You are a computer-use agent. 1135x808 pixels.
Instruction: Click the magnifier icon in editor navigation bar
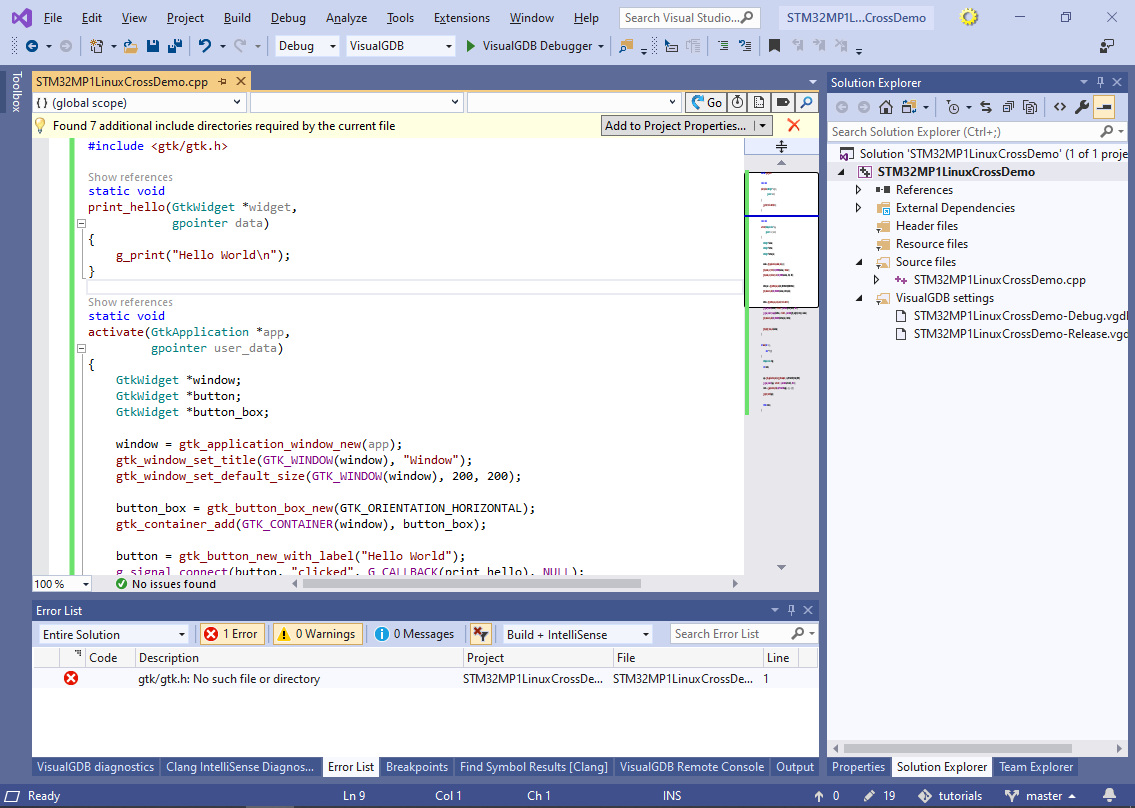(x=806, y=103)
